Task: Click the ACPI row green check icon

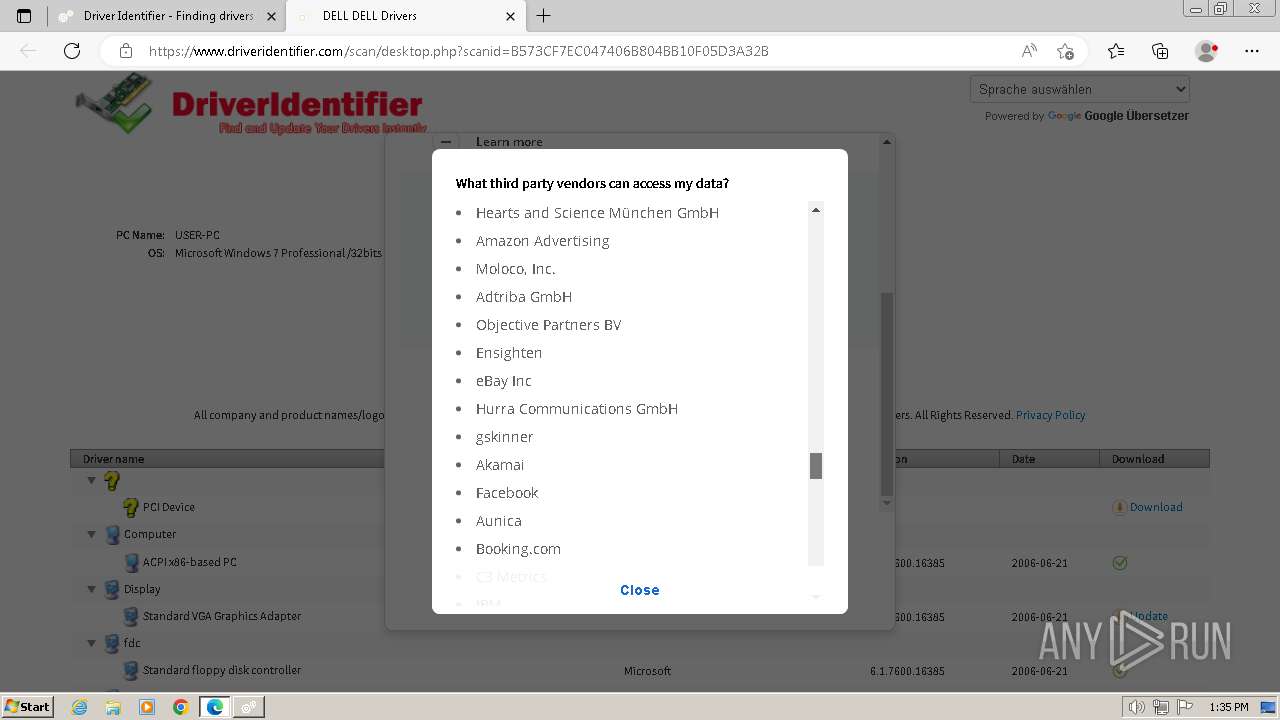Action: 1120,563
